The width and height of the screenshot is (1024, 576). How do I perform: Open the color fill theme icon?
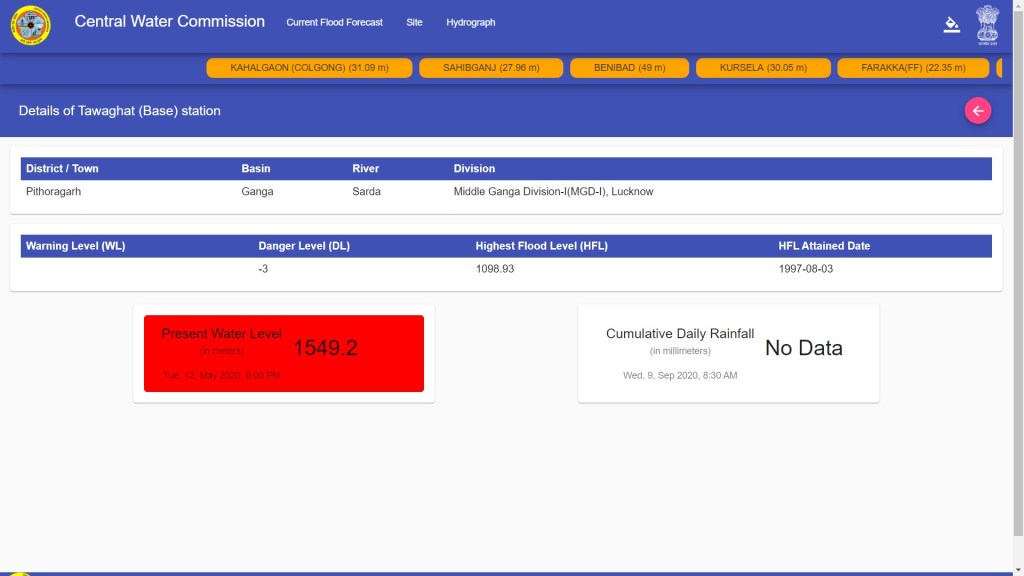coord(951,24)
